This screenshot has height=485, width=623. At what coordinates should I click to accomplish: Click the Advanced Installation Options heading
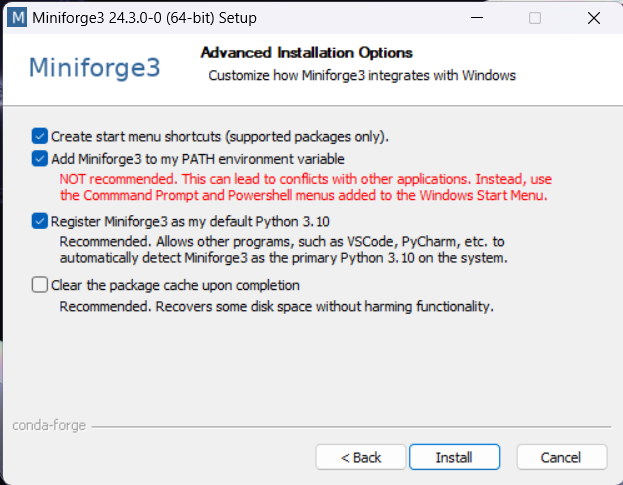[x=306, y=53]
